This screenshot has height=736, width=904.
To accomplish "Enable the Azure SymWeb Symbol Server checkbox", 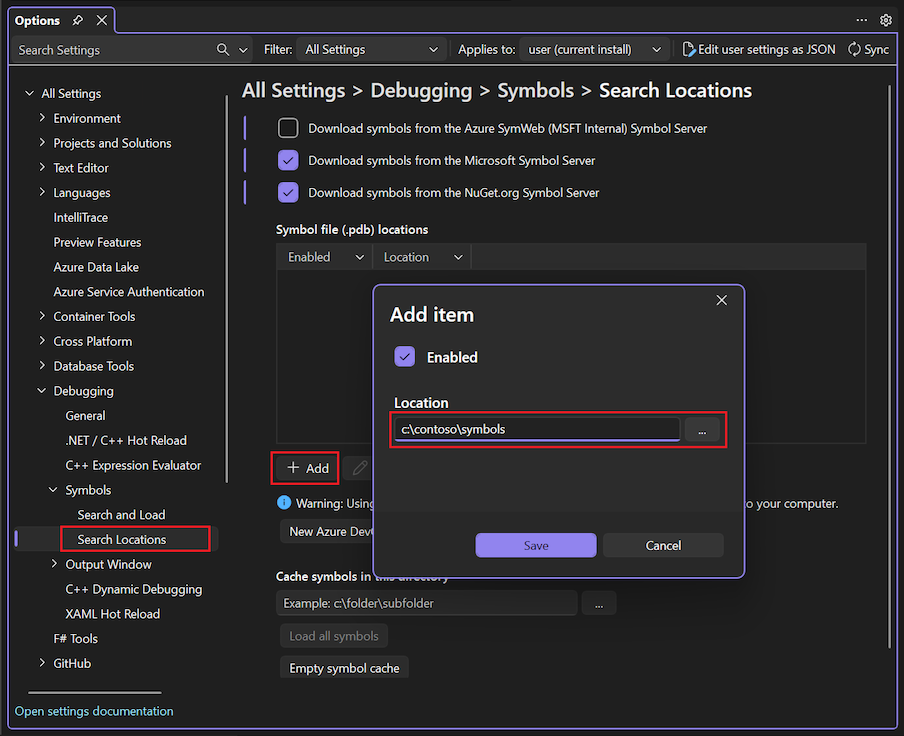I will point(288,127).
